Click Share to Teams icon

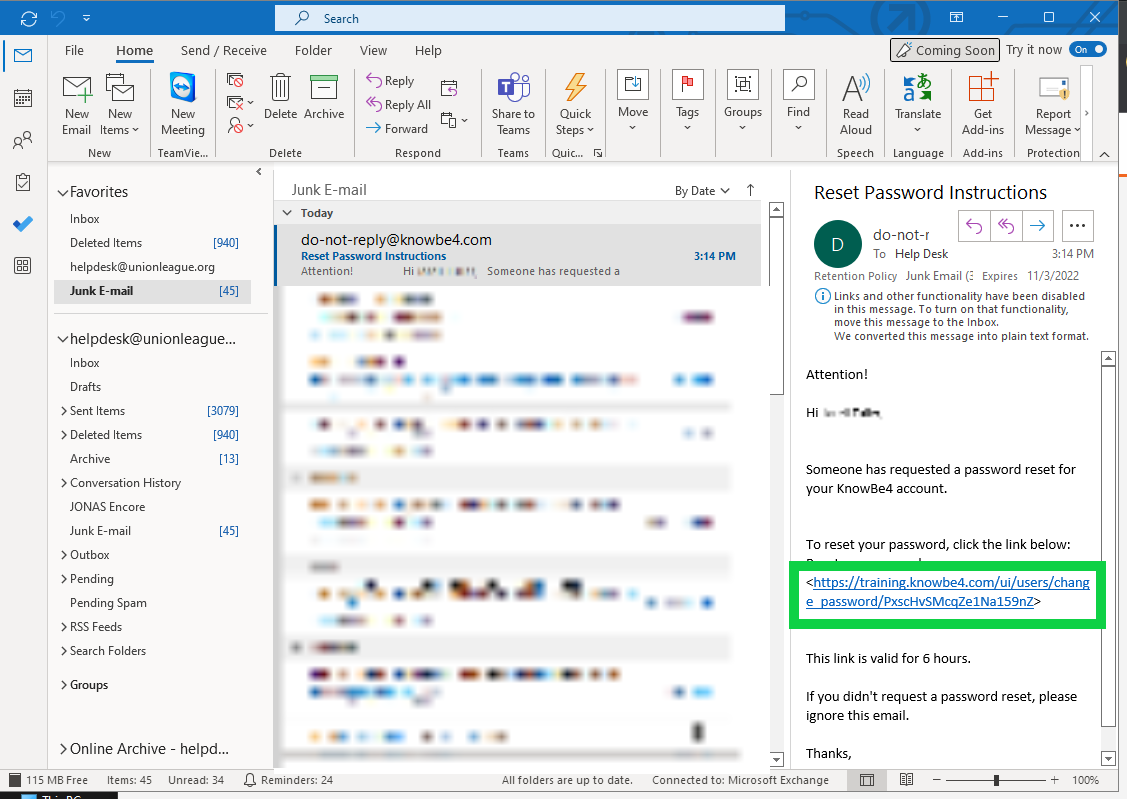[x=513, y=105]
